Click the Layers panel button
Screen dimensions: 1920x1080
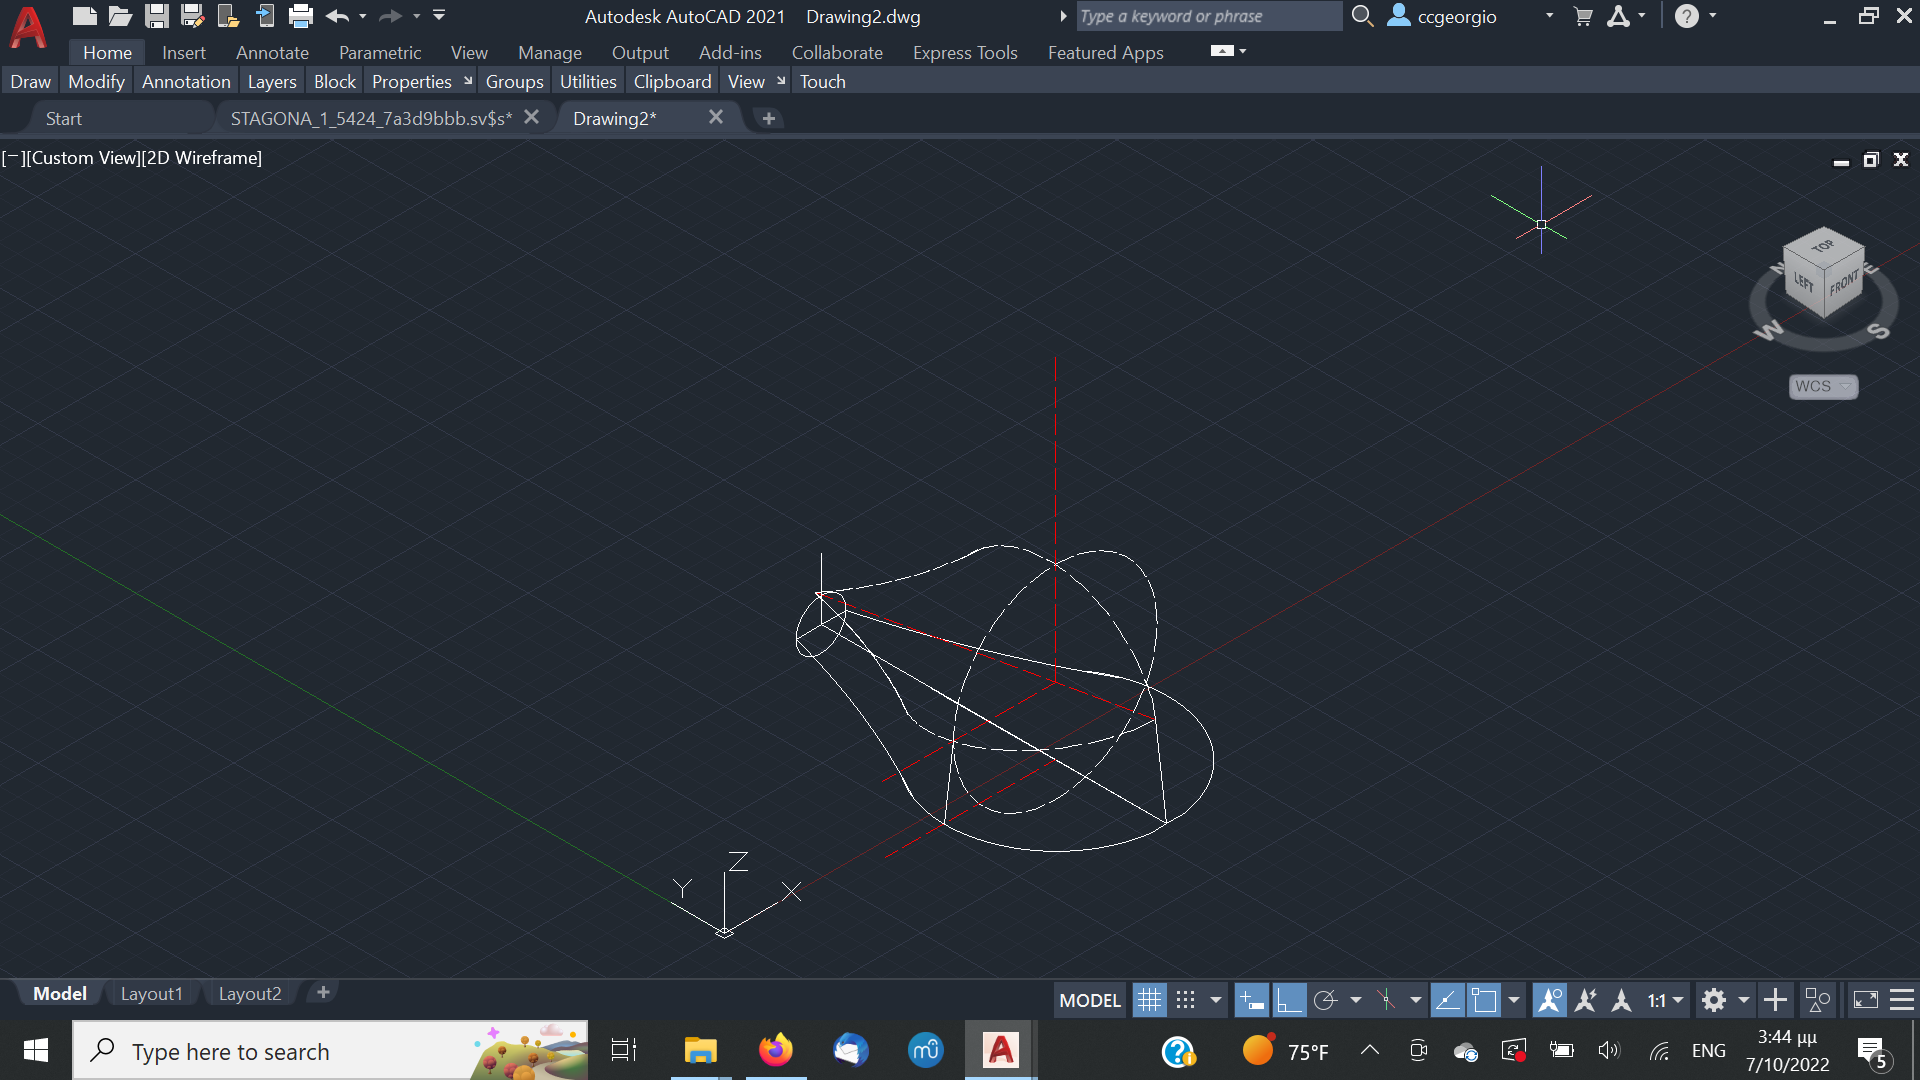(272, 82)
